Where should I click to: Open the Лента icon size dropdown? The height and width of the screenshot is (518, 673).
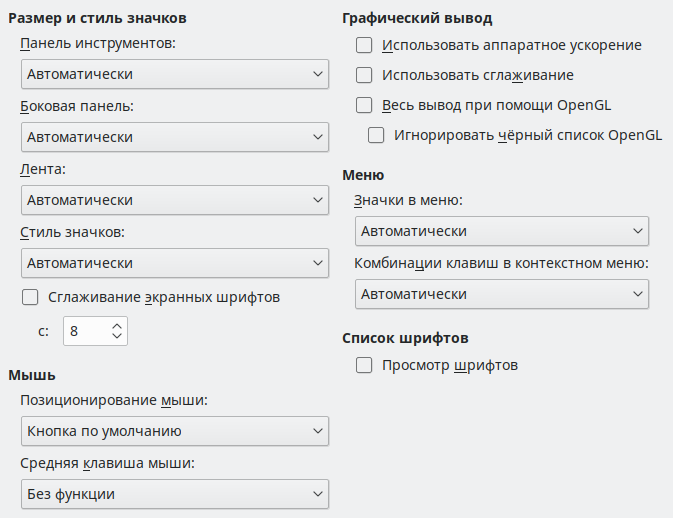click(x=174, y=200)
